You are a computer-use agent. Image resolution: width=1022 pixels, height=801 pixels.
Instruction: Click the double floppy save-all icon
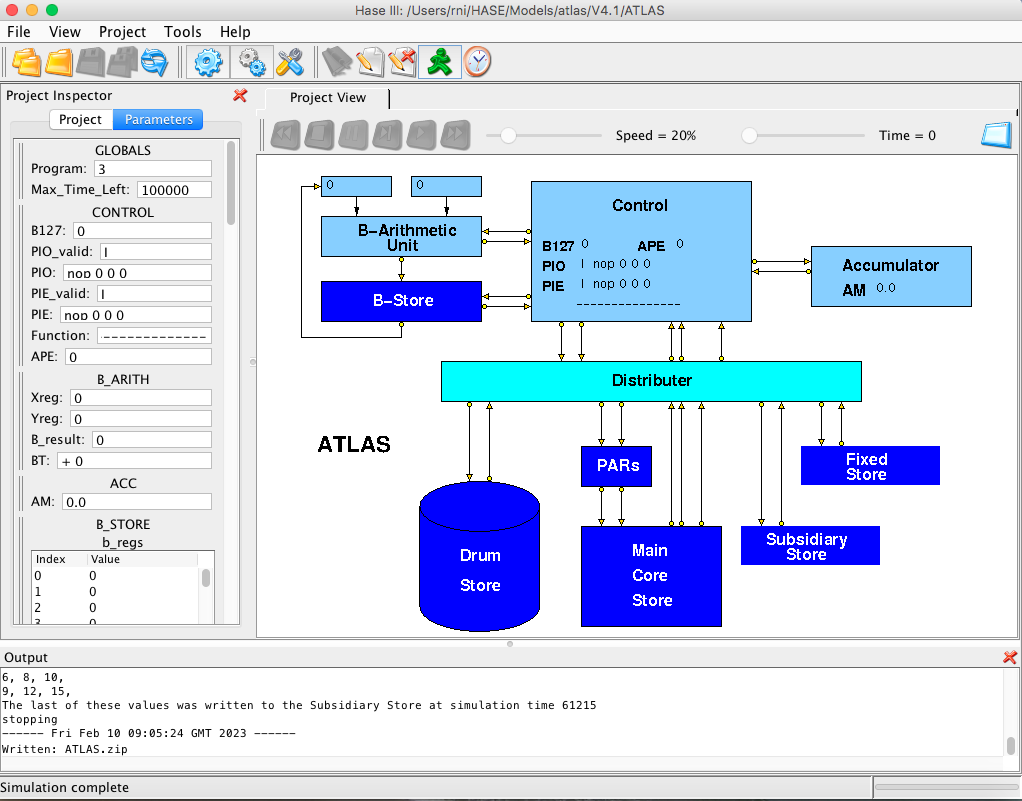[x=123, y=63]
